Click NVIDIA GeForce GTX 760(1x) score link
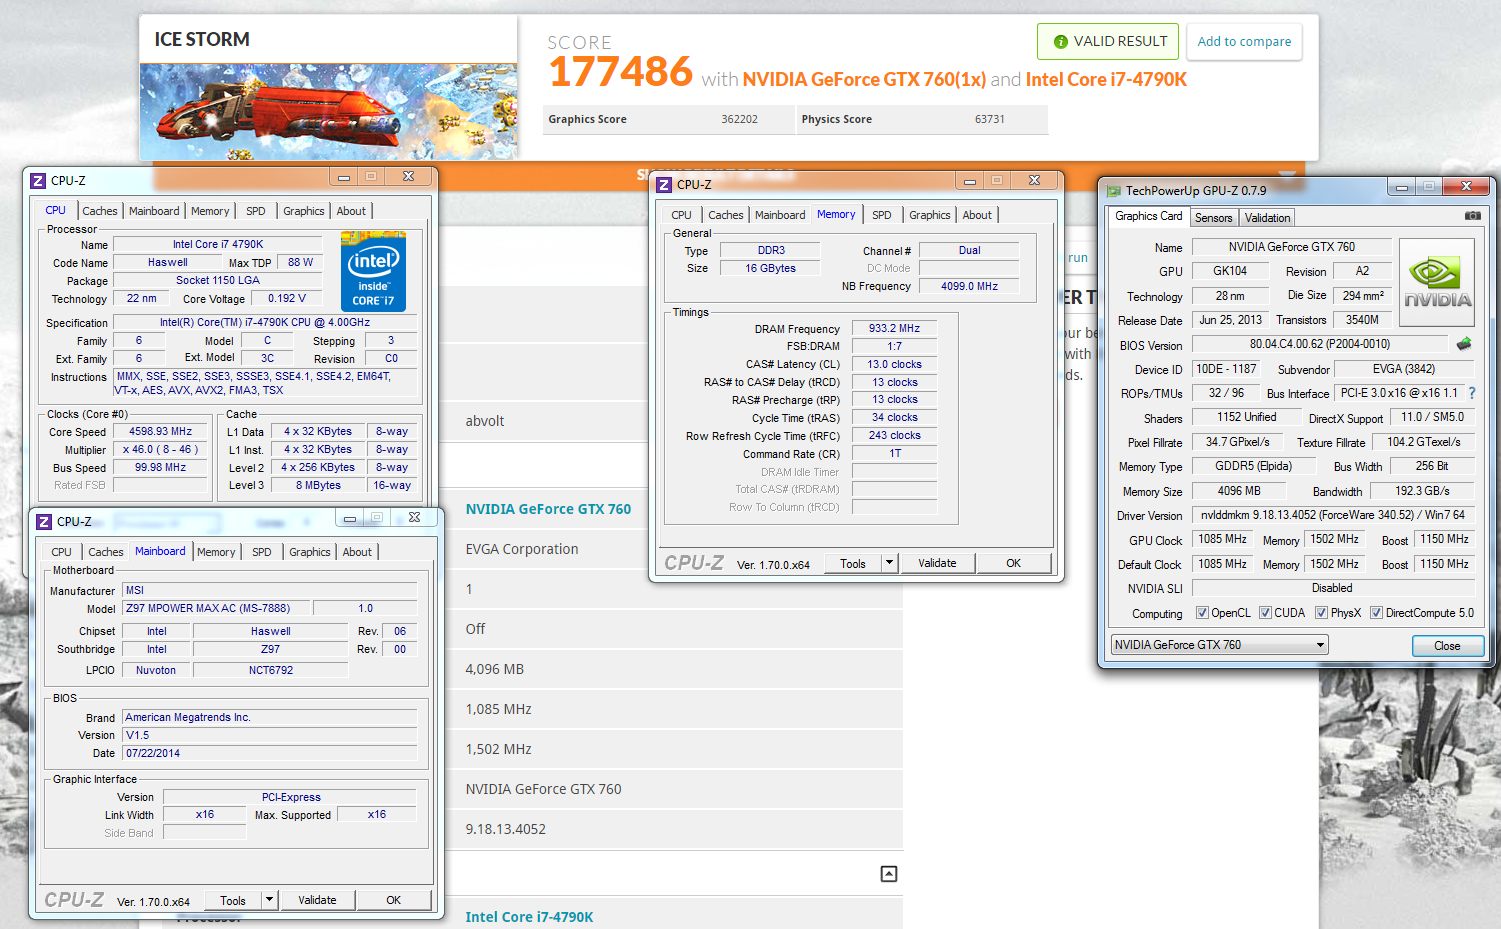Viewport: 1501px width, 929px height. pos(864,79)
